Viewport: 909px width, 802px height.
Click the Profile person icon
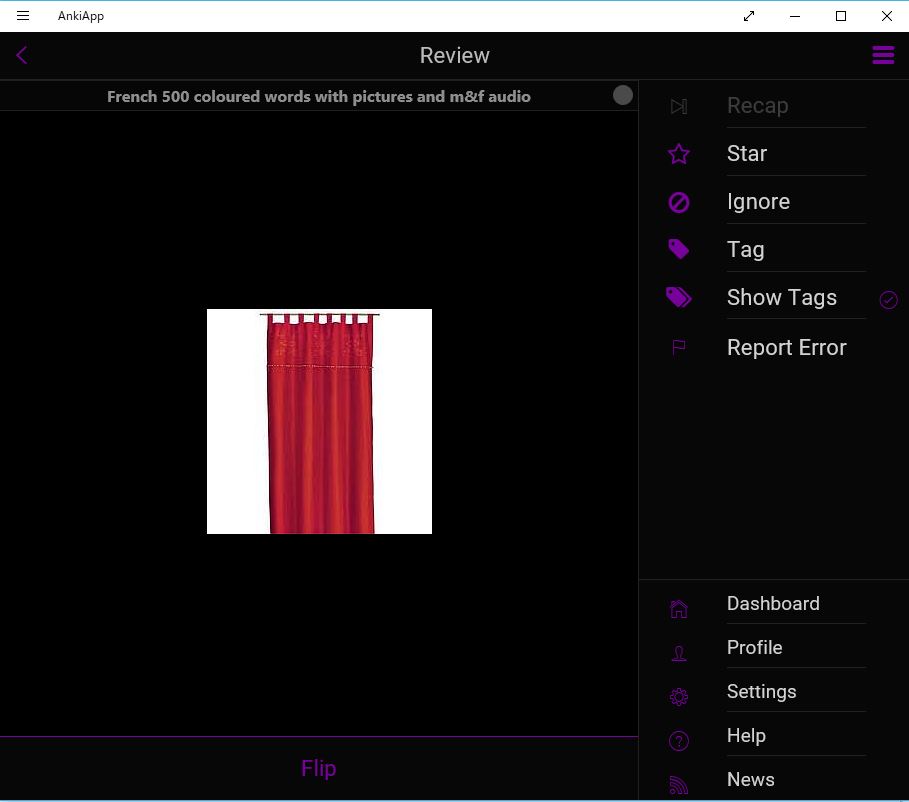(679, 653)
